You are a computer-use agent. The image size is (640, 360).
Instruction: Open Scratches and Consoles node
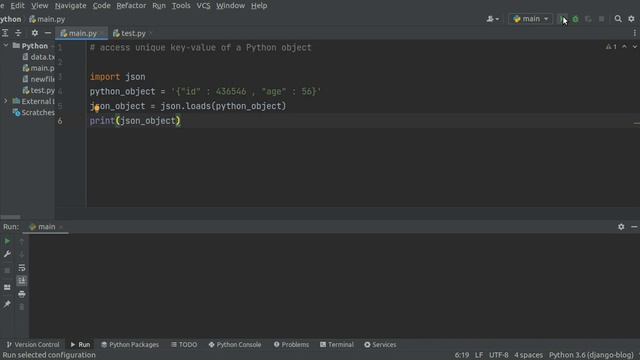tap(34, 112)
